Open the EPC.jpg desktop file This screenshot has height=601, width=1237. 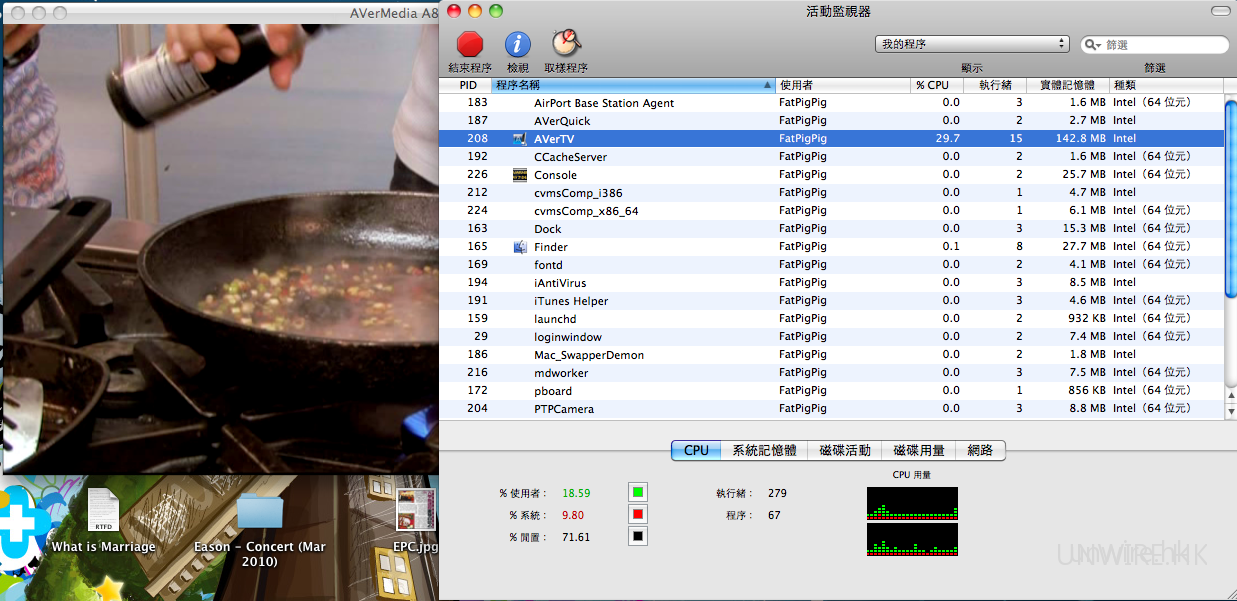416,510
